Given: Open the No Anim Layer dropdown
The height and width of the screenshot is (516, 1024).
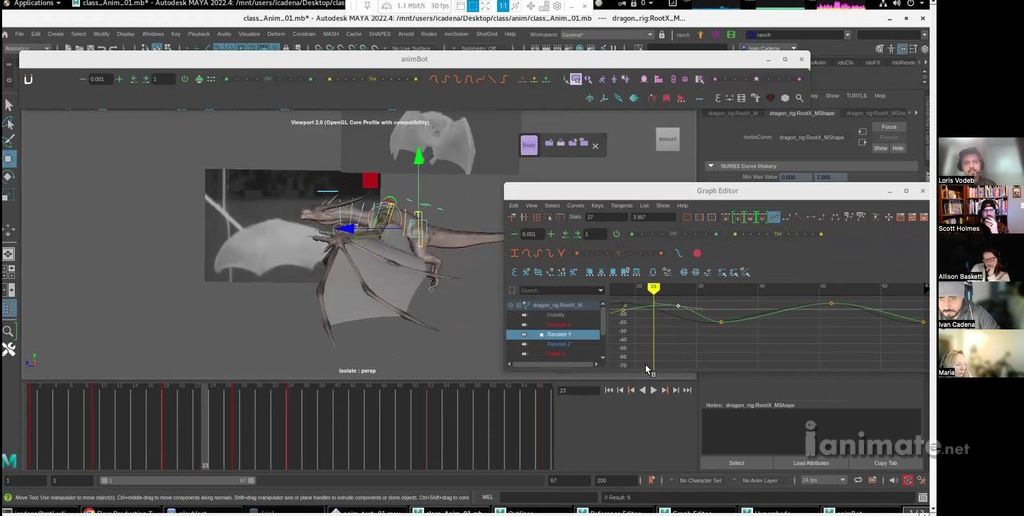Looking at the screenshot, I should tap(761, 480).
